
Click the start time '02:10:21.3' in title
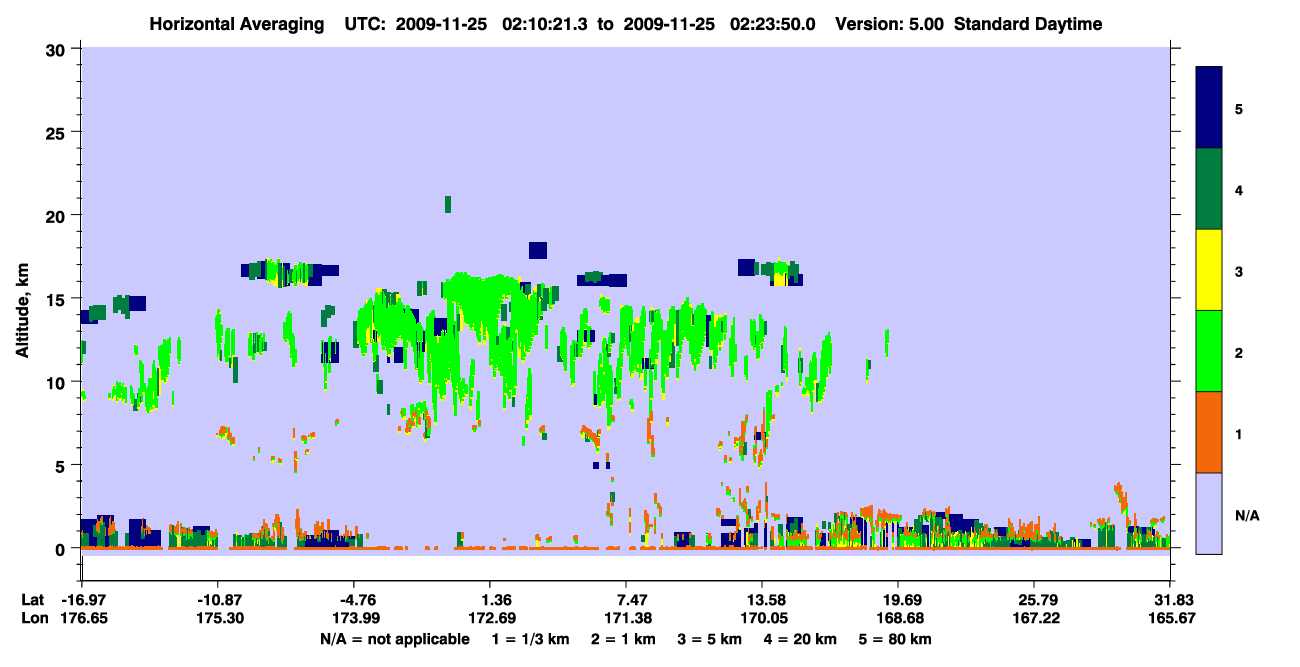pyautogui.click(x=544, y=24)
